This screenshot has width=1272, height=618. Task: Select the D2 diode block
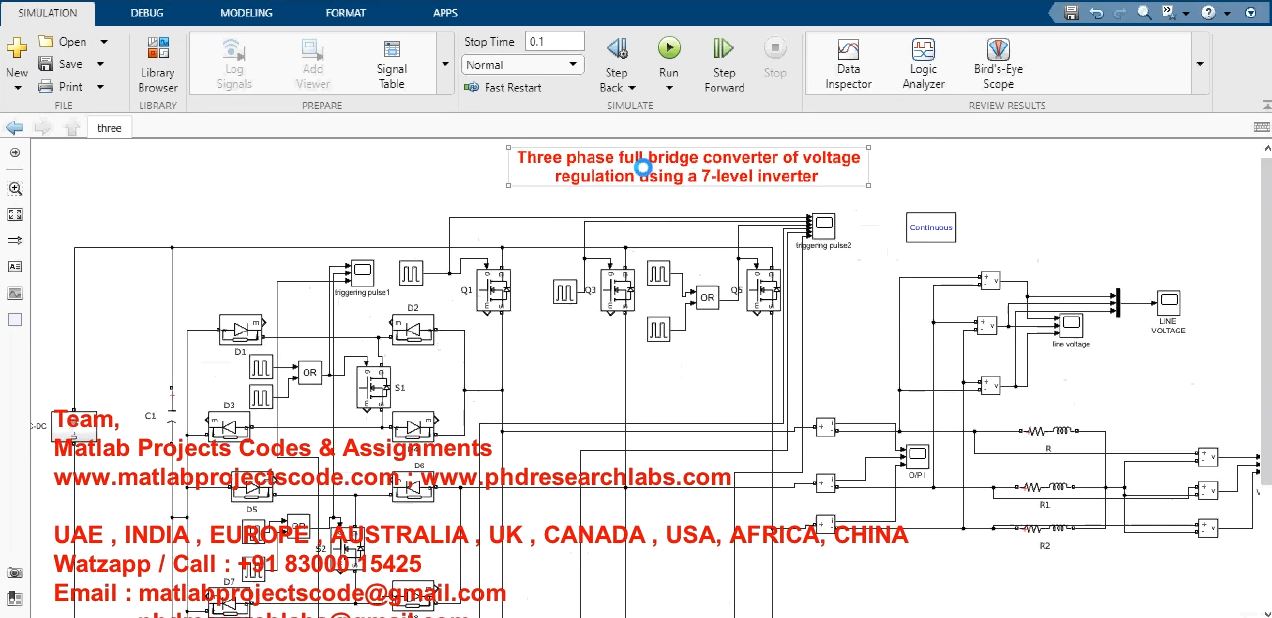[x=413, y=329]
